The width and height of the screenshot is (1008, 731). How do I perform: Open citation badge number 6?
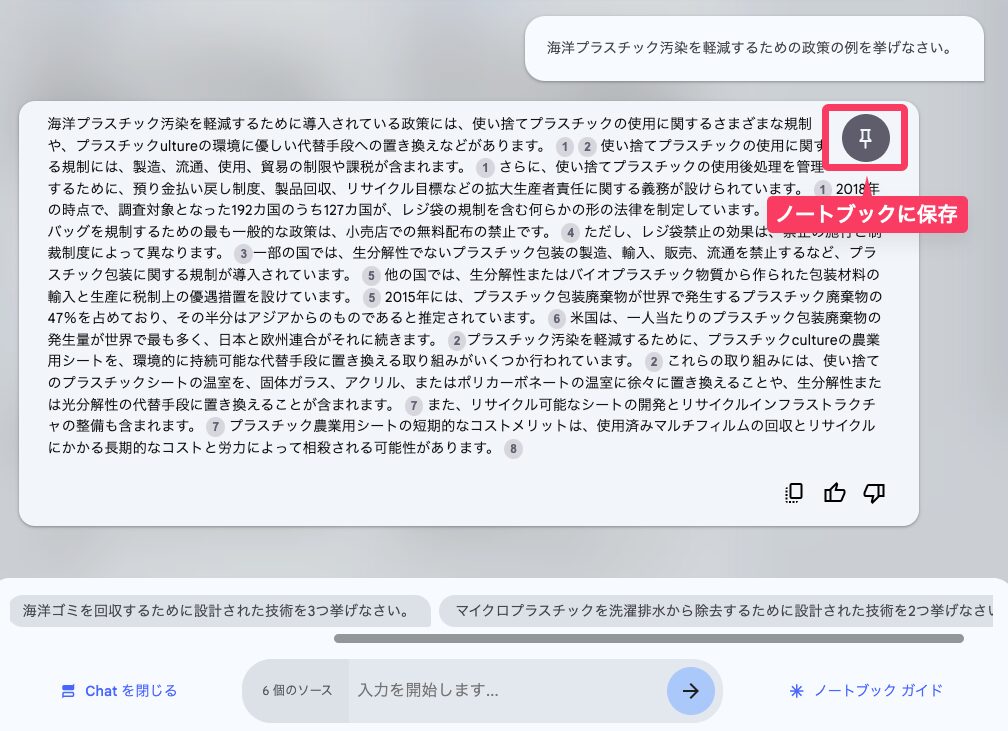point(557,318)
